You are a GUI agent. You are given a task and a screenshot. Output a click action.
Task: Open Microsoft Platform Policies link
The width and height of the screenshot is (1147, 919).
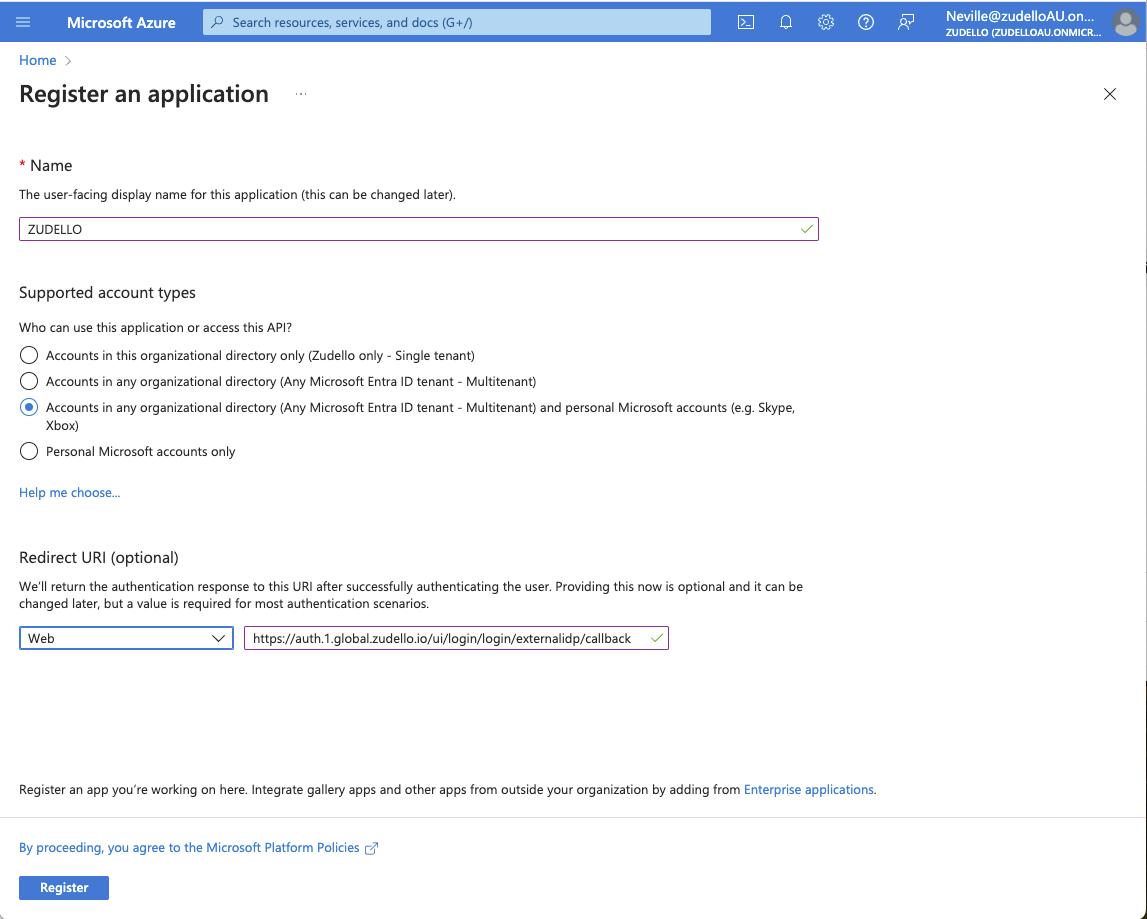pyautogui.click(x=189, y=847)
